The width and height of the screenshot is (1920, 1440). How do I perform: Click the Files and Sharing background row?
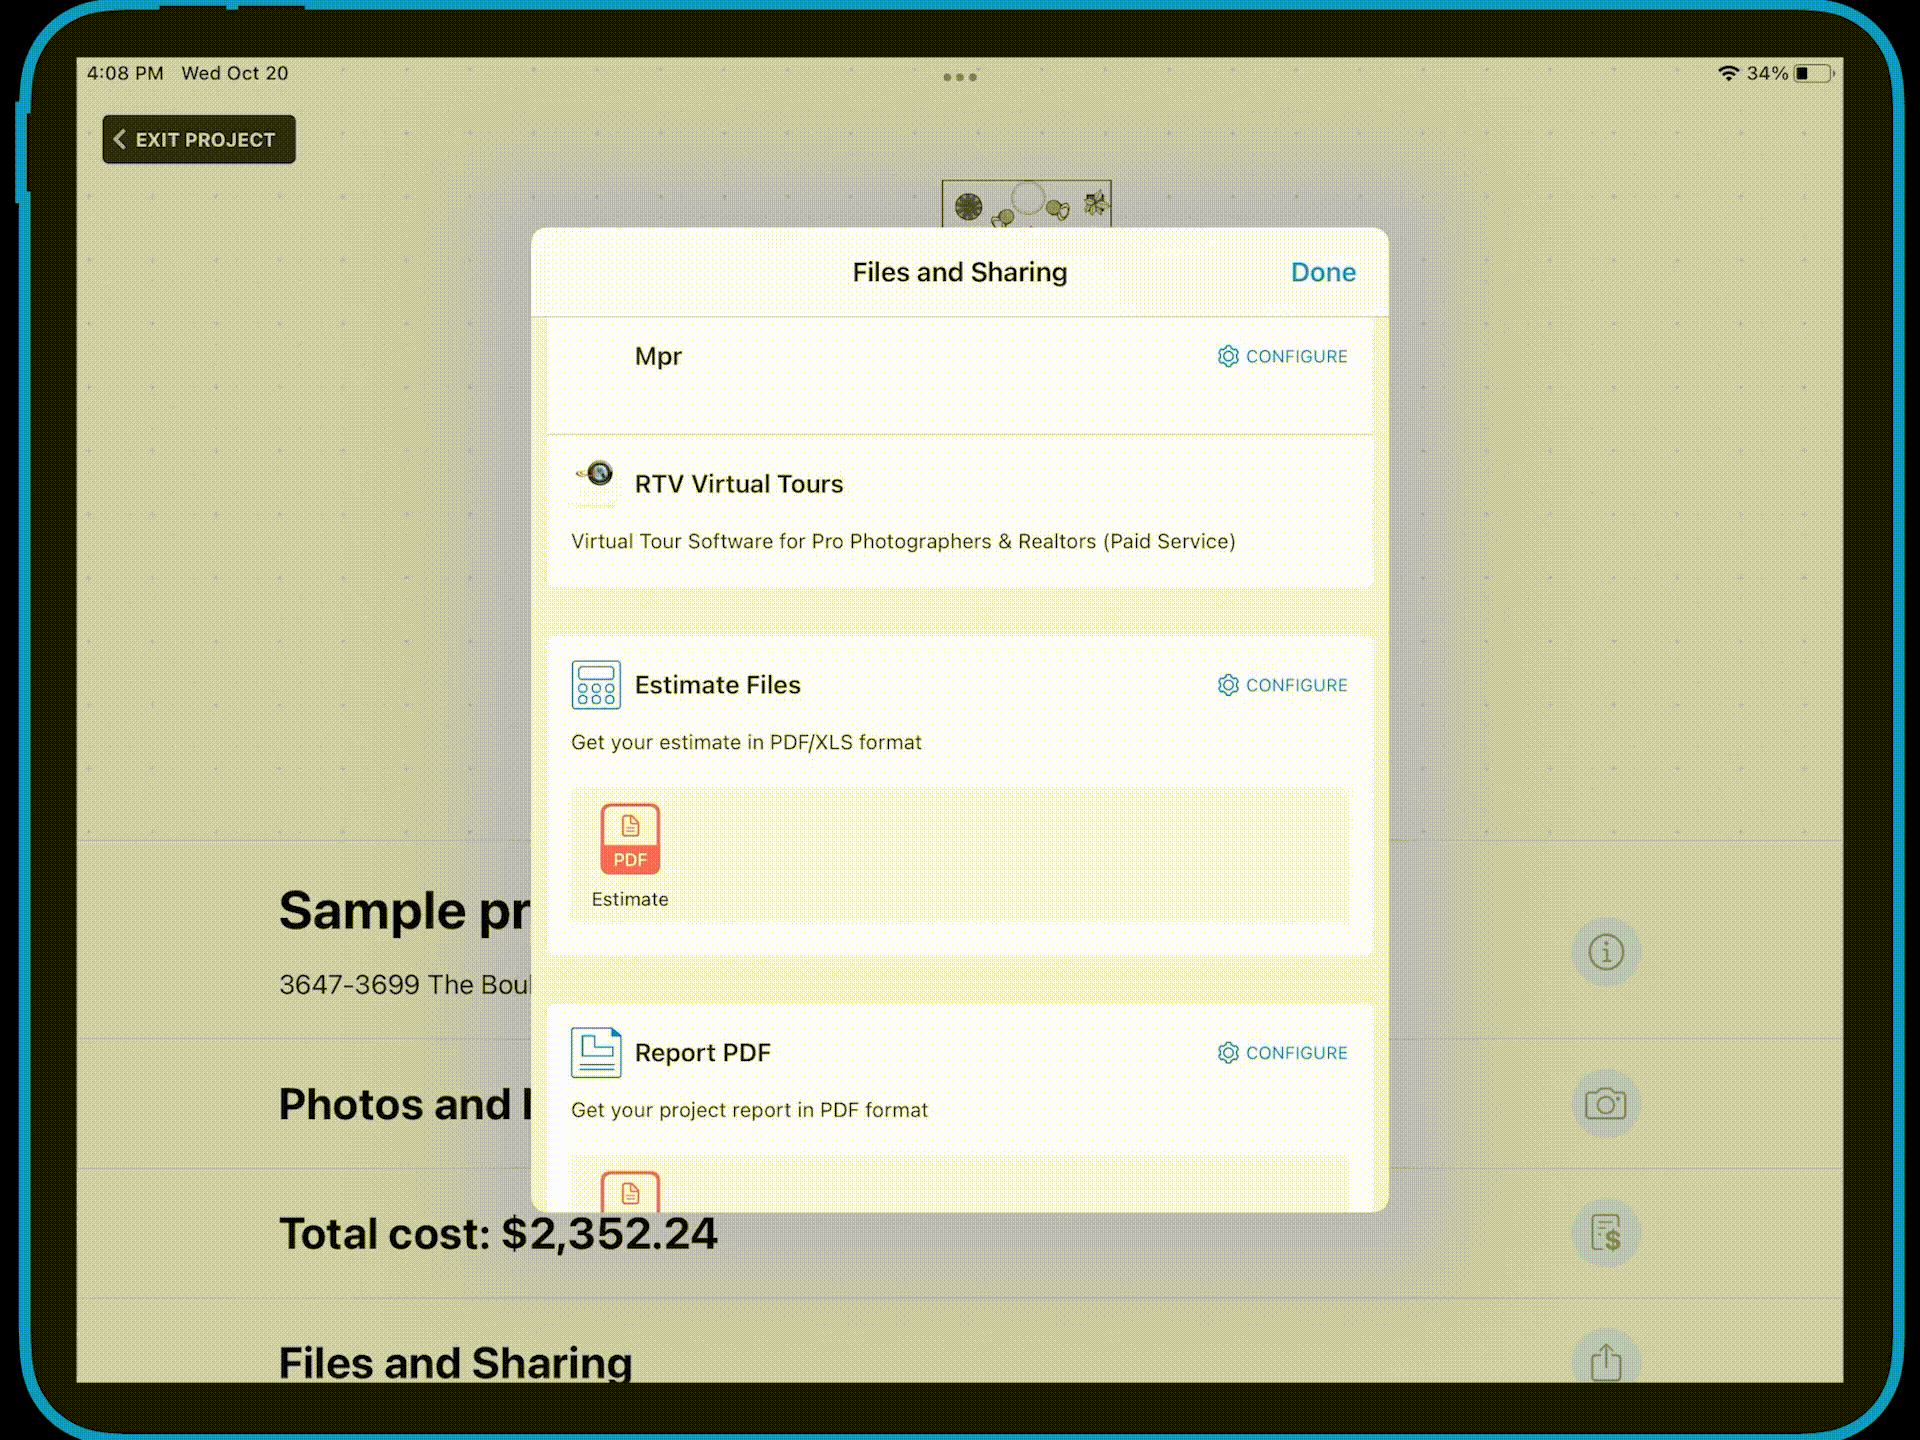[x=960, y=1341]
